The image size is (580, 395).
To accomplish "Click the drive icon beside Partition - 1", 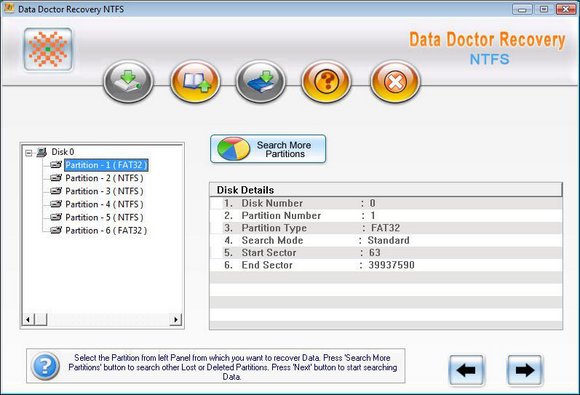I will click(x=56, y=165).
